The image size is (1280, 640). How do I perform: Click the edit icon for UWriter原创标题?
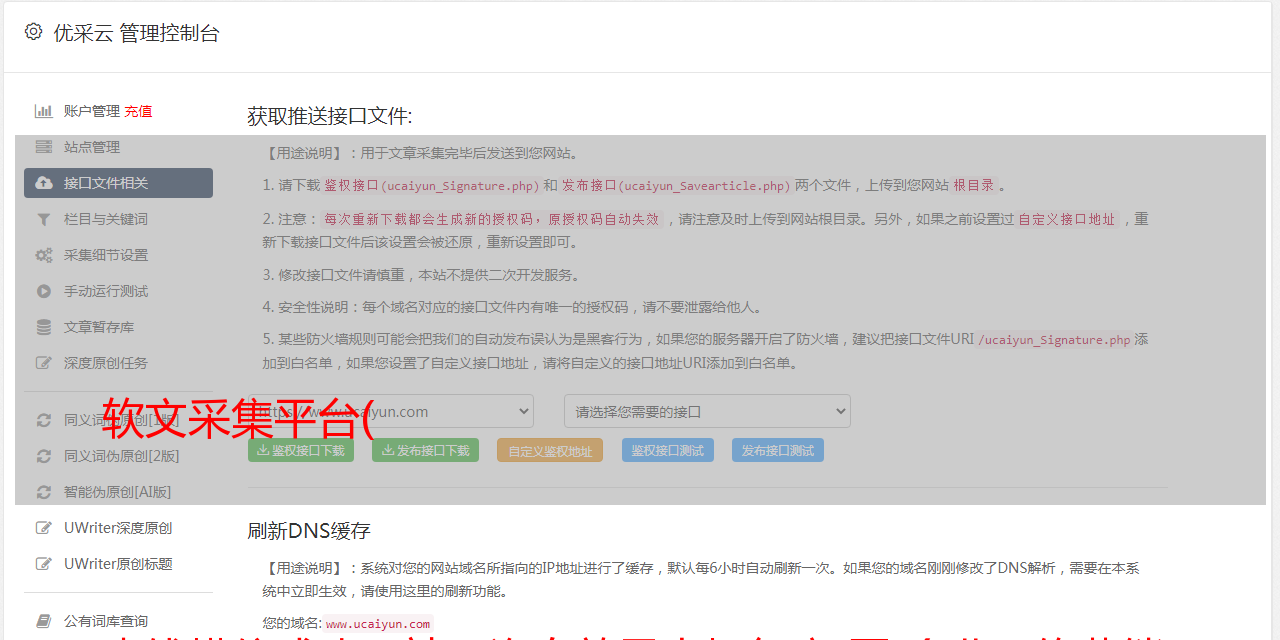tap(44, 564)
